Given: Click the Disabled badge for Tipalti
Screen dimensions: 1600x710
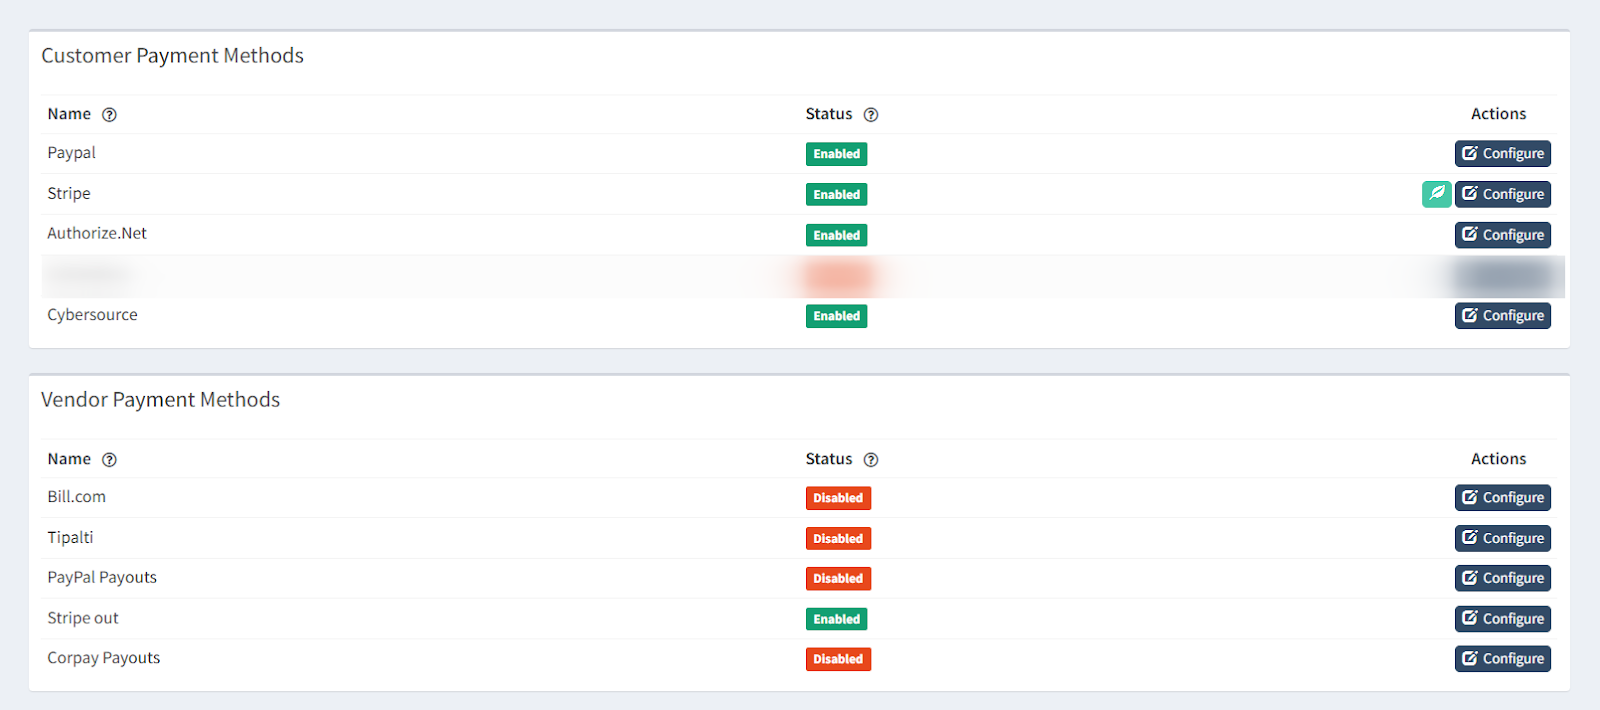Looking at the screenshot, I should (x=838, y=538).
